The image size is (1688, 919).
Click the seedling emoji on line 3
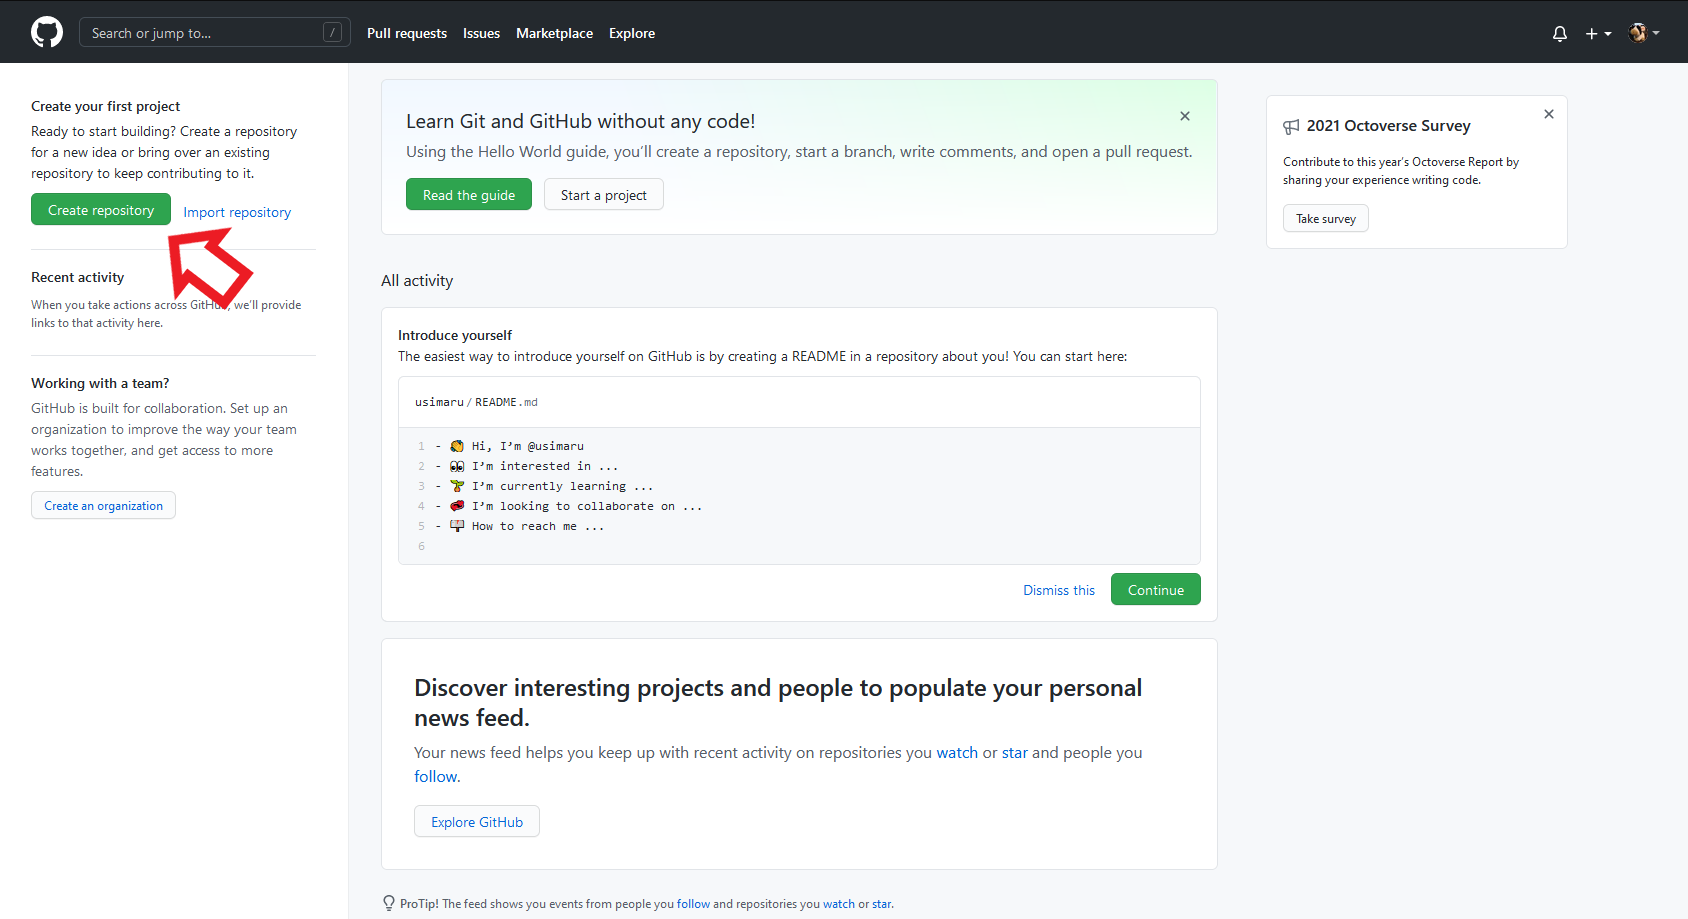pyautogui.click(x=457, y=486)
